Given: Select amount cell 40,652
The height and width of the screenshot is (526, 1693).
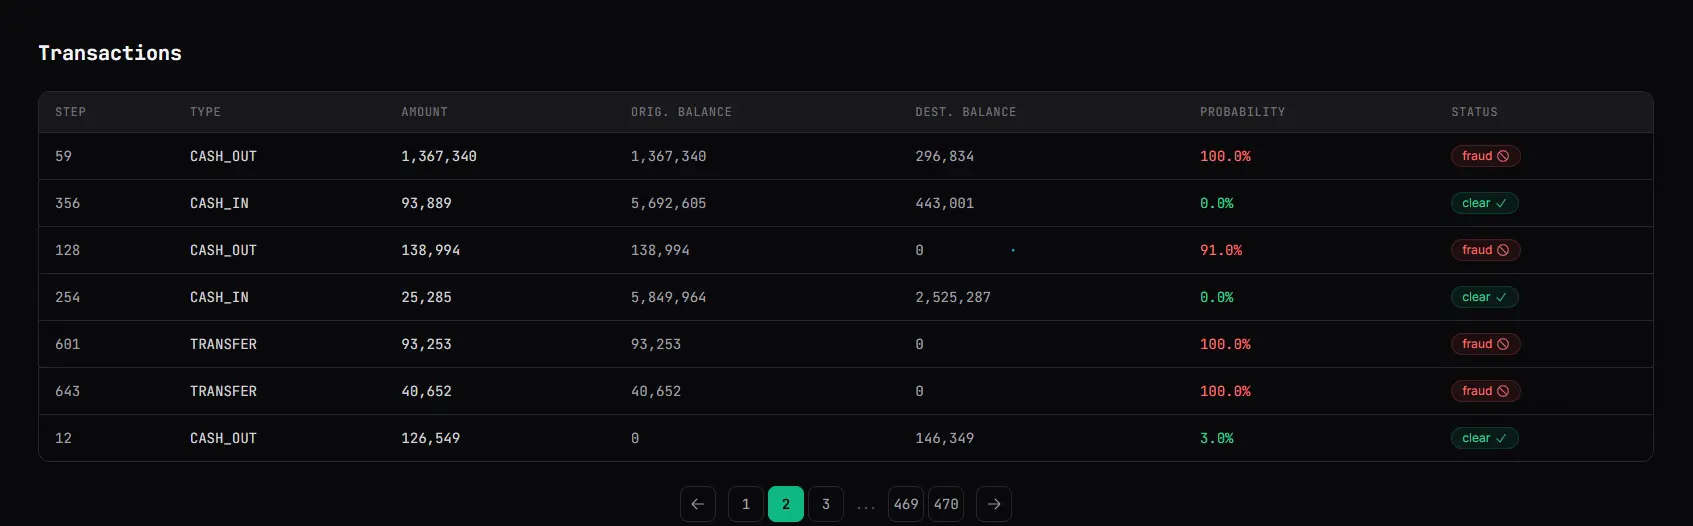Looking at the screenshot, I should [x=426, y=391].
